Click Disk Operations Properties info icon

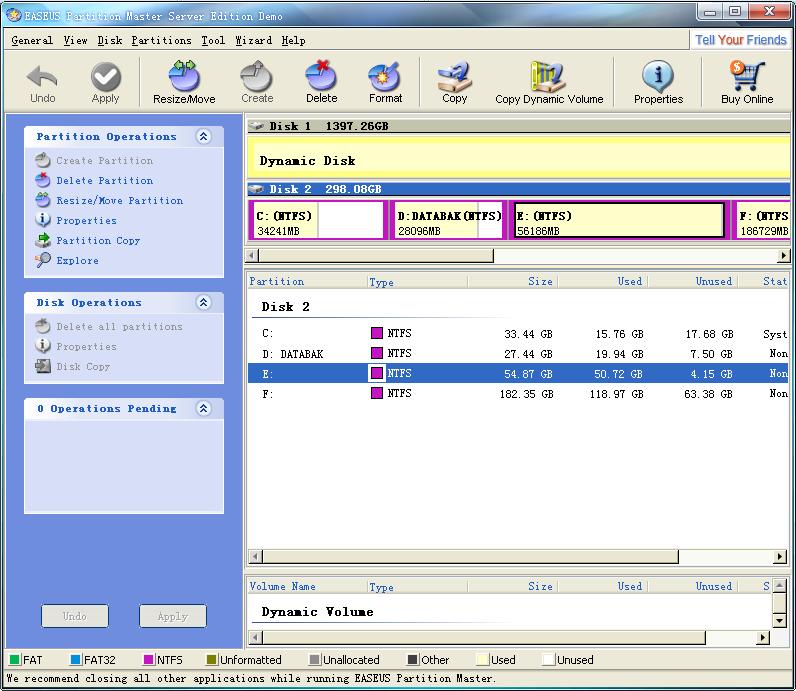point(43,346)
